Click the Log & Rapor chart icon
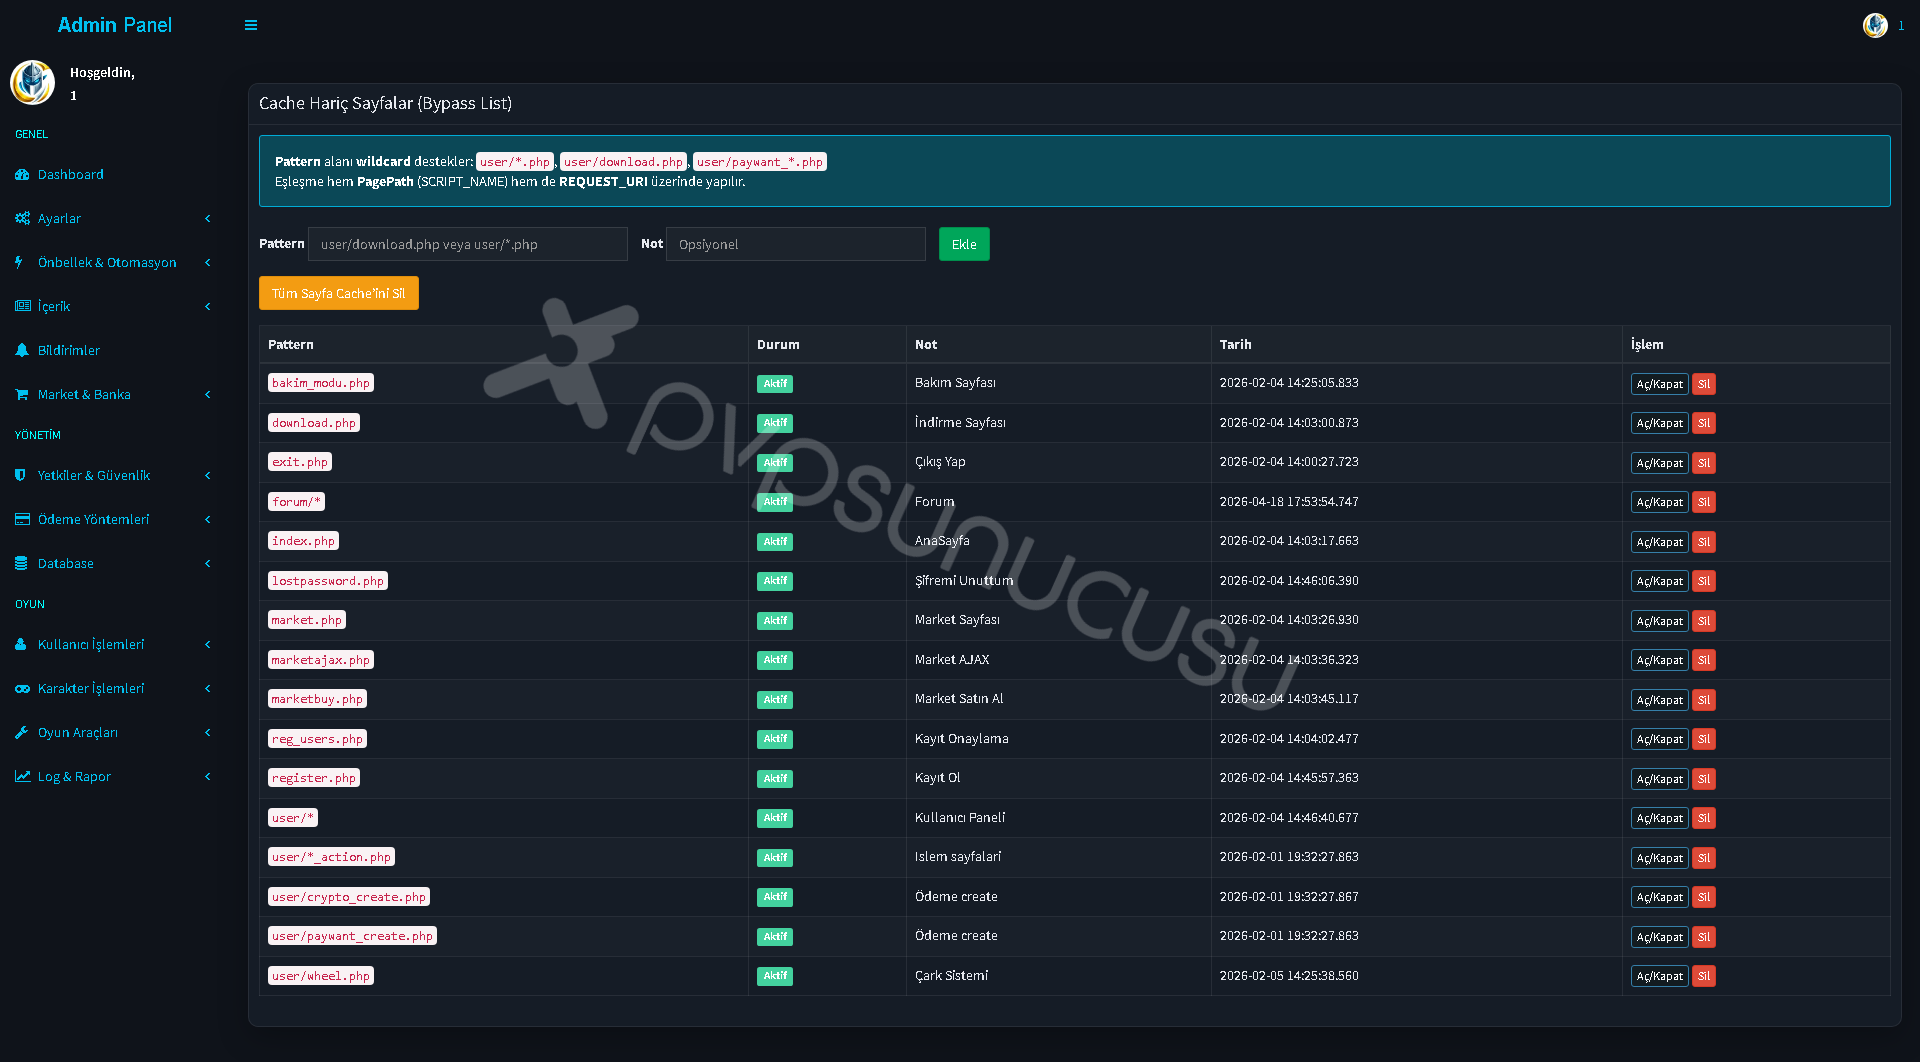The height and width of the screenshot is (1062, 1920). 22,777
